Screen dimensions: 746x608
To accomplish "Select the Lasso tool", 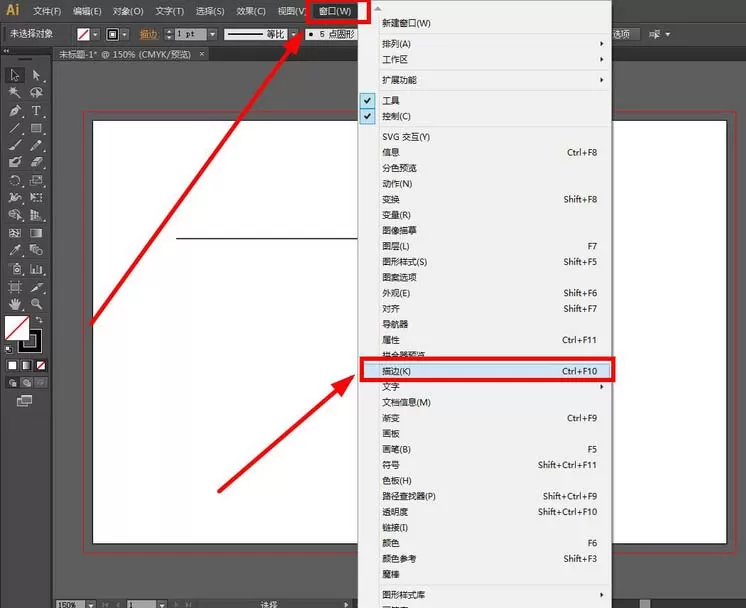I will 36,92.
